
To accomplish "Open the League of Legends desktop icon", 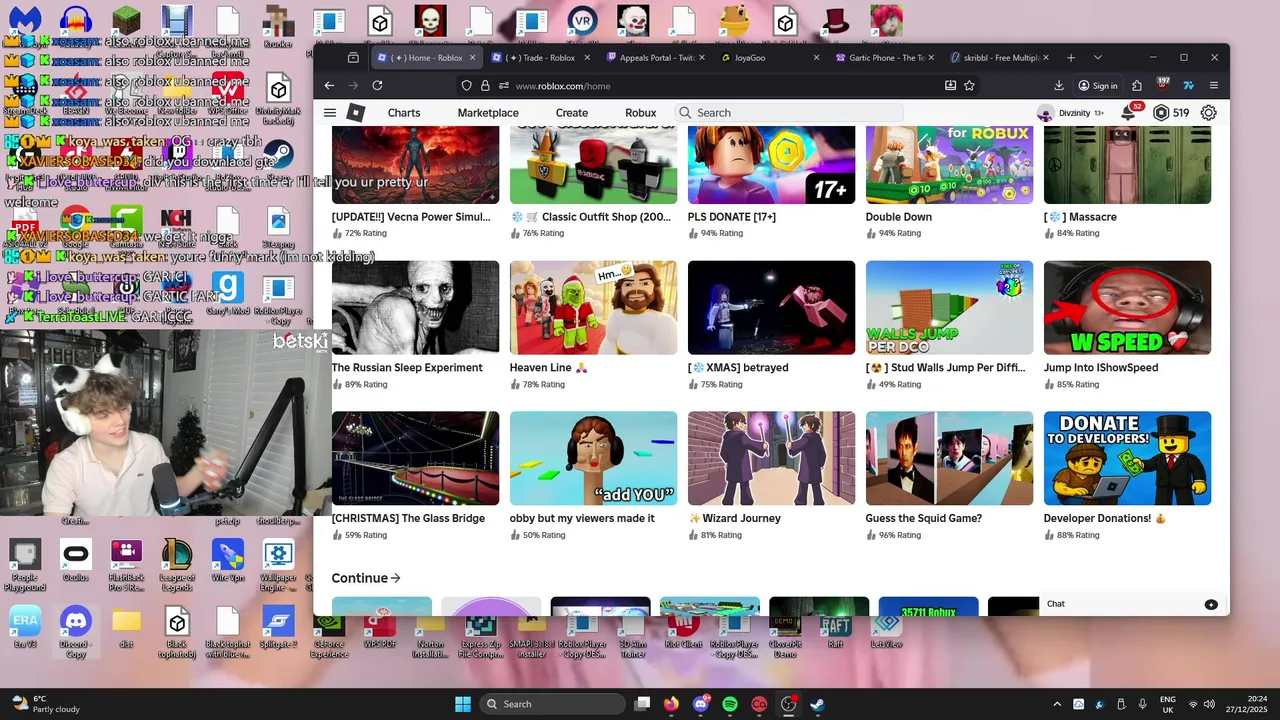I will [177, 565].
